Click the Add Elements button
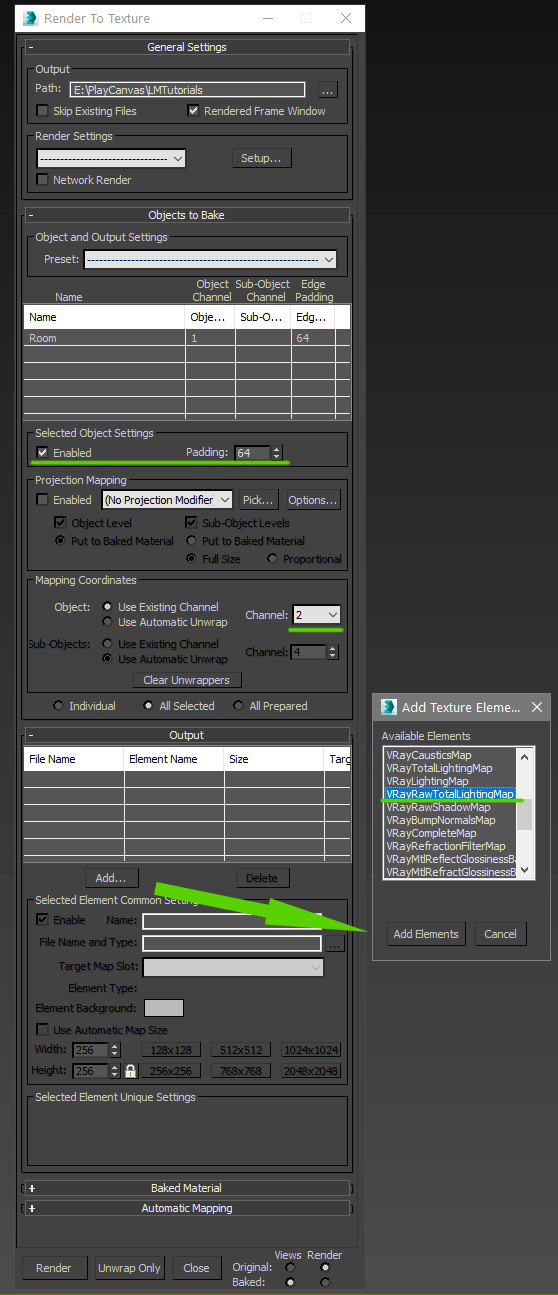 click(426, 934)
